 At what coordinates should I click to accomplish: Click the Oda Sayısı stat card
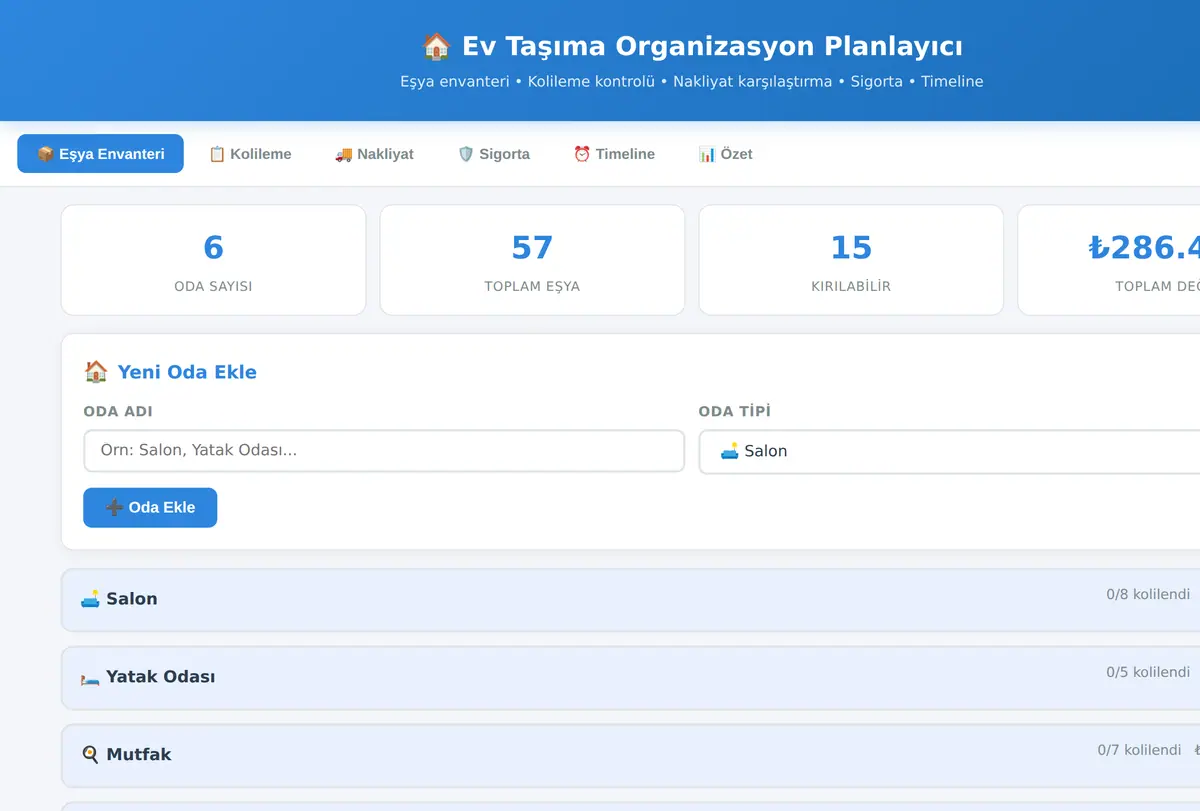(x=213, y=260)
